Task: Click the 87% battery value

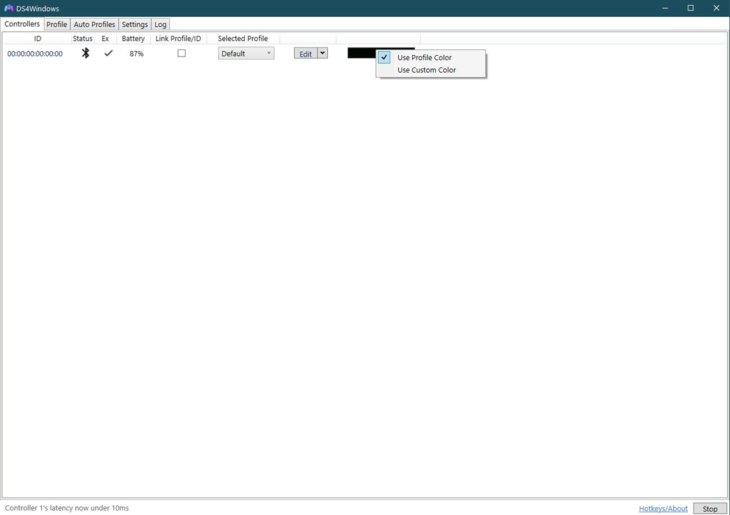Action: [x=136, y=54]
